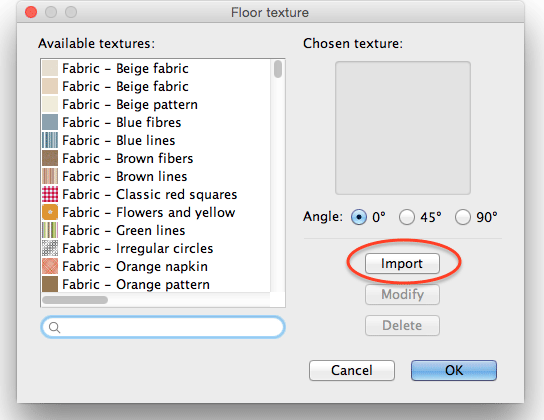Image resolution: width=544 pixels, height=420 pixels.
Task: Pick the Flowers and yellow texture icon
Action: tap(50, 212)
